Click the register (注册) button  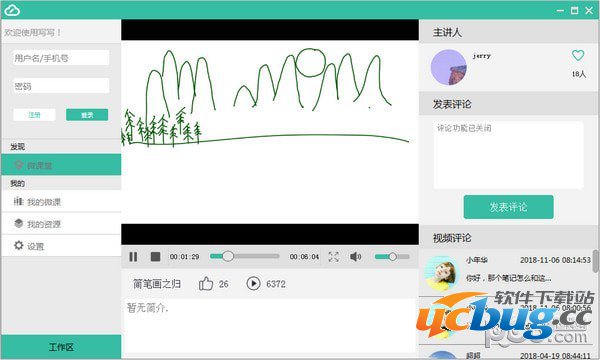tap(34, 115)
